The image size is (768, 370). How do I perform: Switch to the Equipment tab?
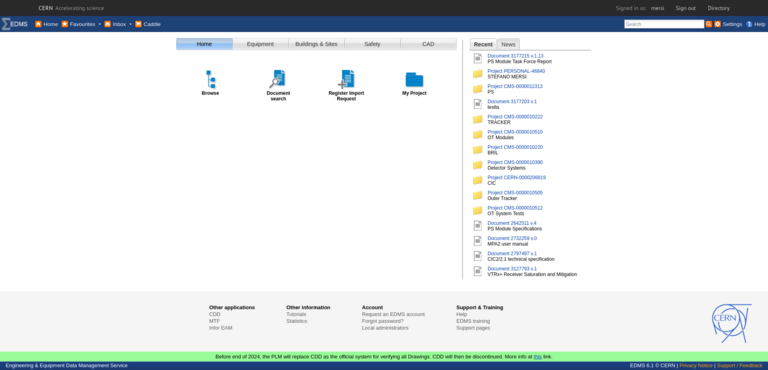pyautogui.click(x=260, y=44)
